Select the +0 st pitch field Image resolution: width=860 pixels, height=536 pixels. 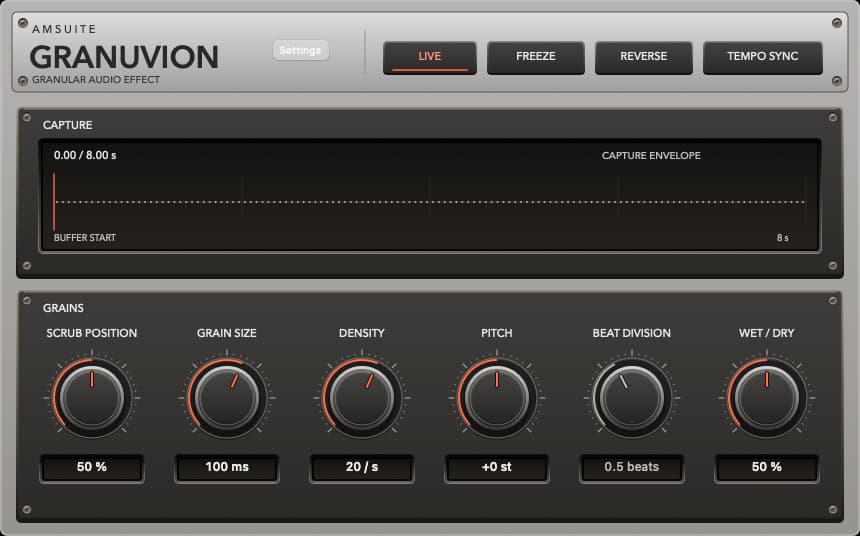tap(497, 467)
